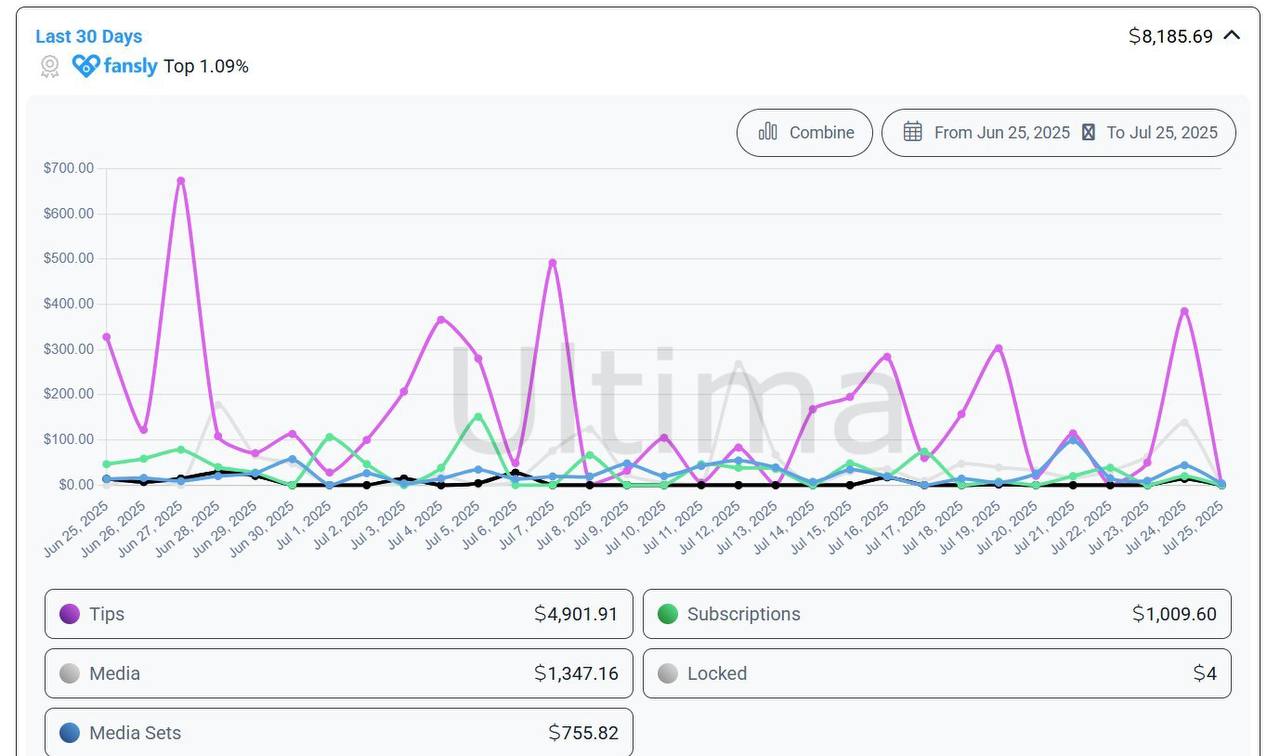Click the Last 30 Days heading link
This screenshot has height=756, width=1280.
(89, 36)
